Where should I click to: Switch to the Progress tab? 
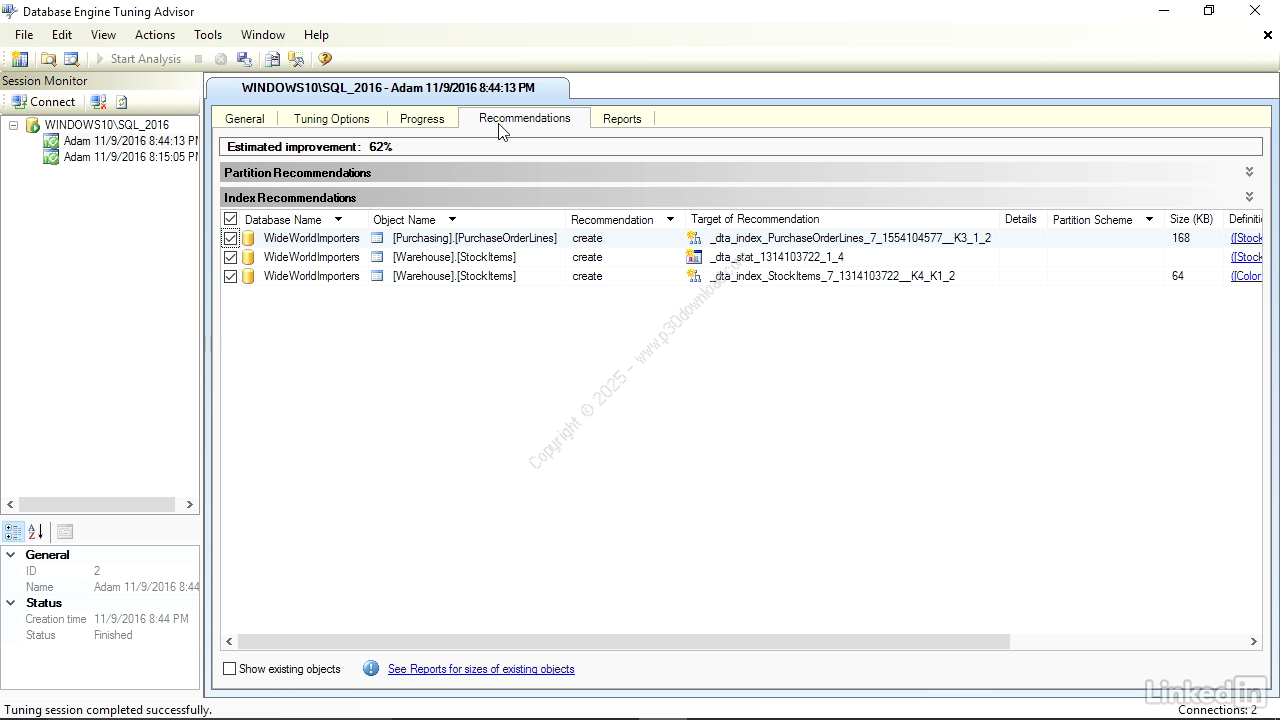[x=422, y=119]
